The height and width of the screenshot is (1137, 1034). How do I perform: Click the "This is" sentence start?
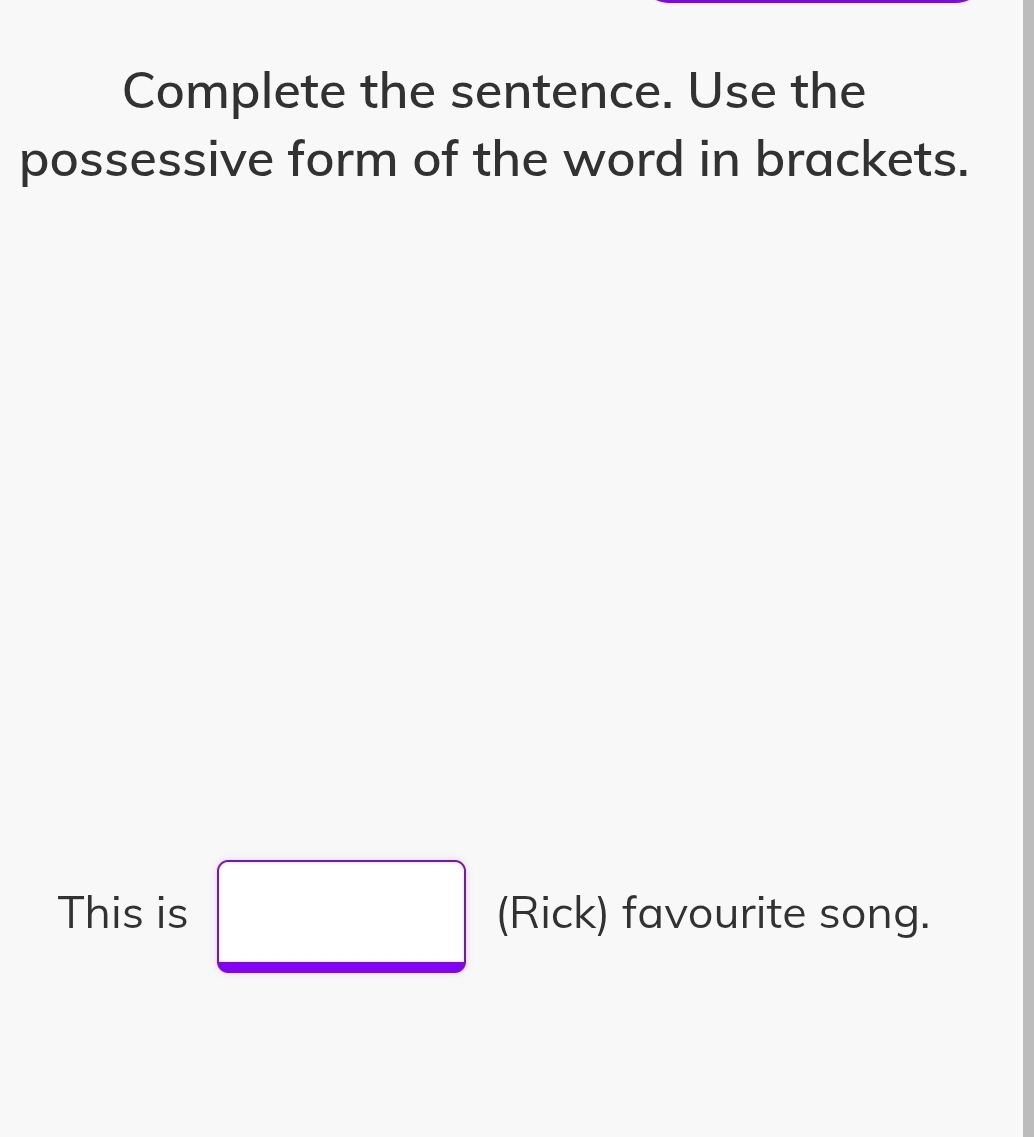point(122,913)
